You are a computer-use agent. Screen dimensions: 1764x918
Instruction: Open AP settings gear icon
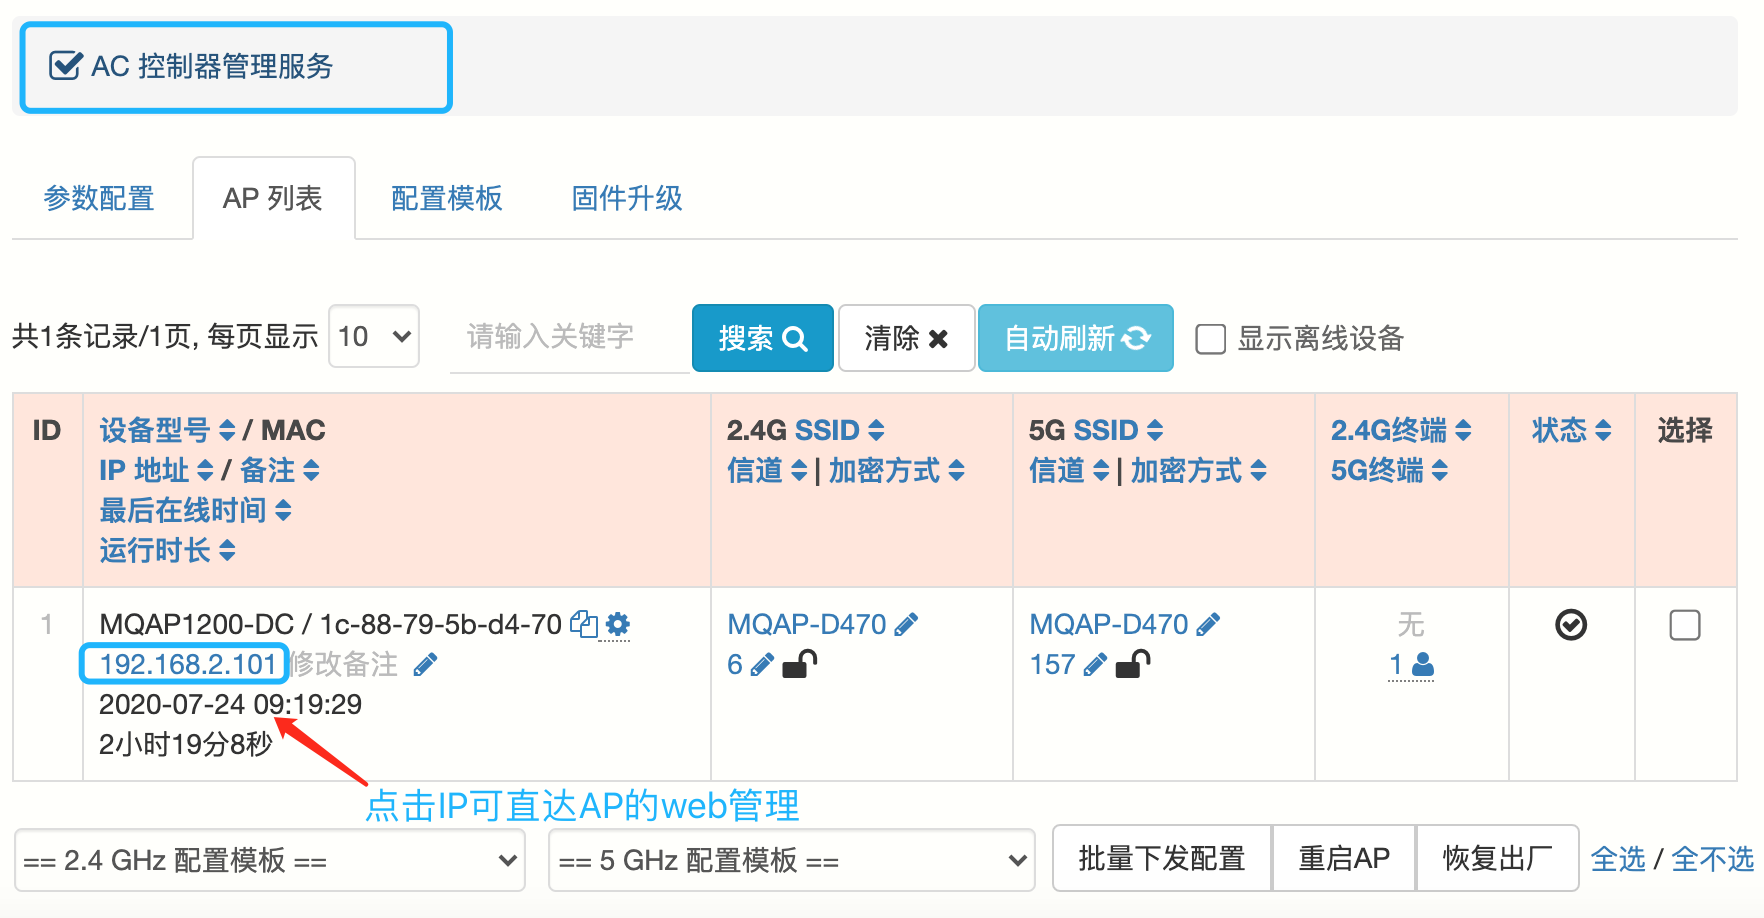(x=618, y=625)
